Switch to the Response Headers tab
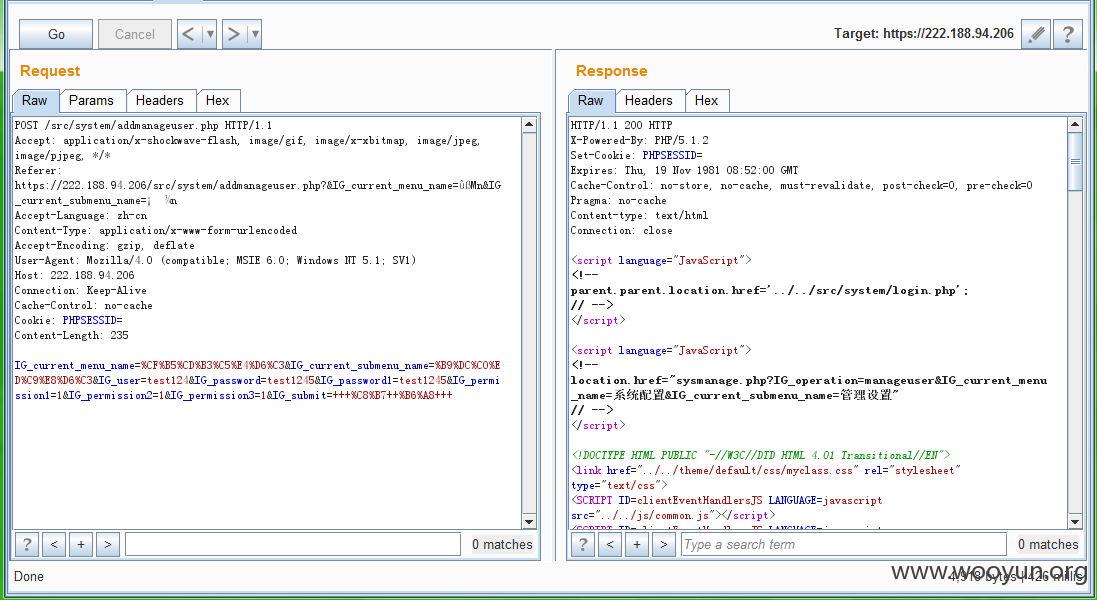The height and width of the screenshot is (600, 1097). [649, 100]
